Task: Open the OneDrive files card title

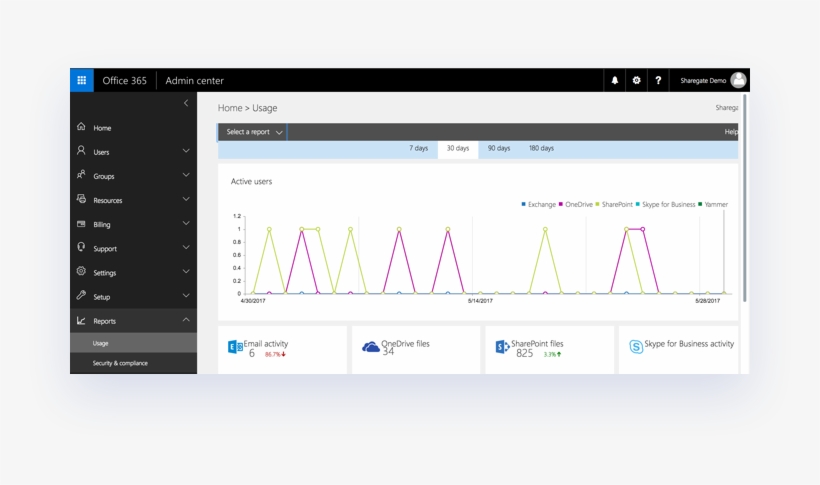Action: tap(405, 344)
